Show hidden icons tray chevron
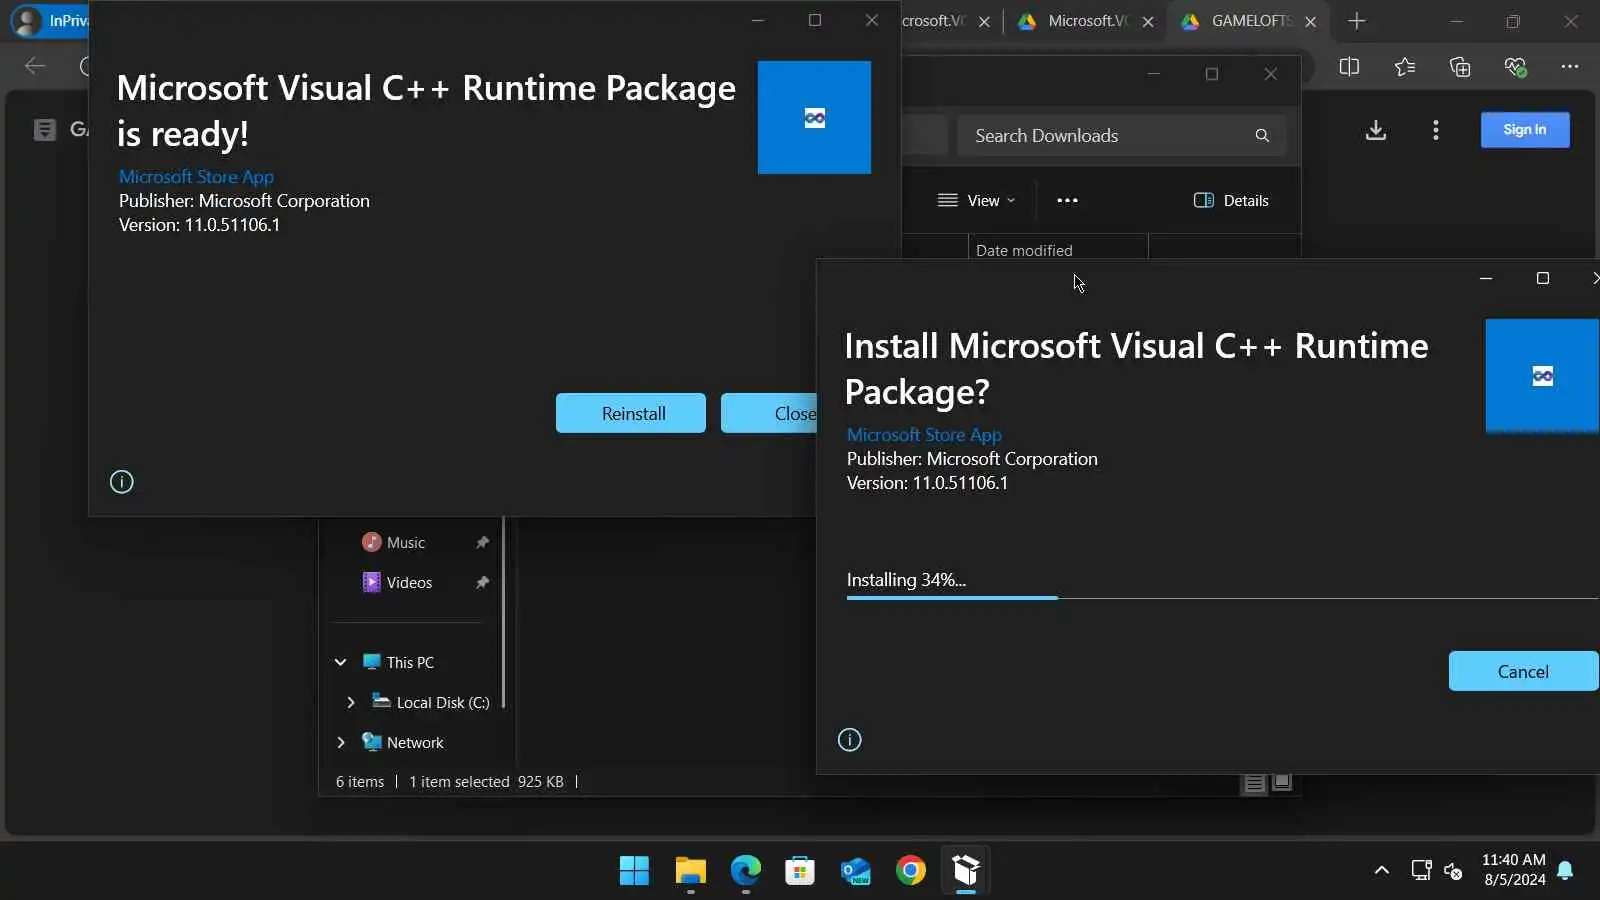The height and width of the screenshot is (900, 1600). click(1381, 871)
